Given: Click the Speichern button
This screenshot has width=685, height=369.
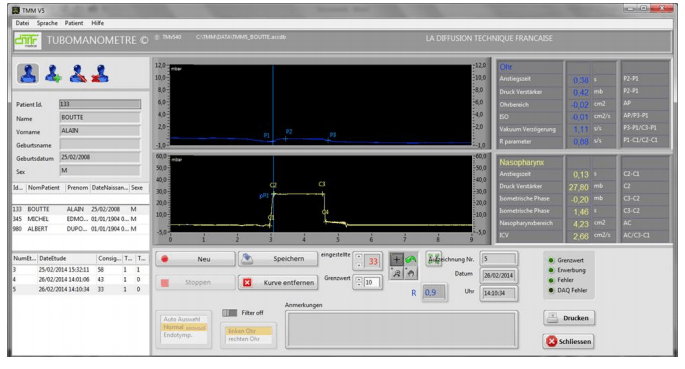Looking at the screenshot, I should [x=278, y=259].
